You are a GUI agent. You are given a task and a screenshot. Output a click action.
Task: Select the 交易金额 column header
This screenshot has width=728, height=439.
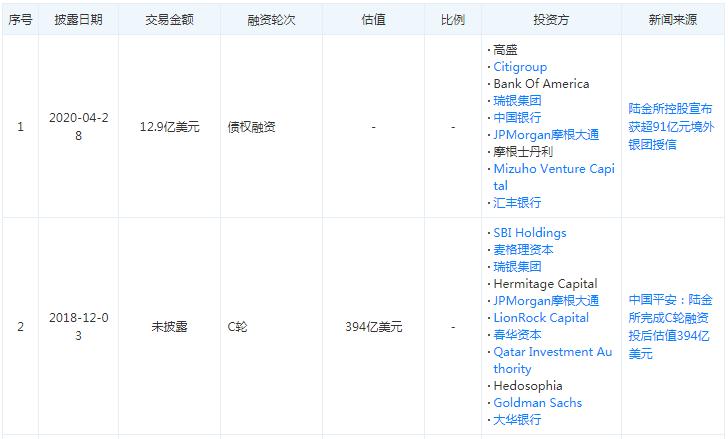[169, 19]
